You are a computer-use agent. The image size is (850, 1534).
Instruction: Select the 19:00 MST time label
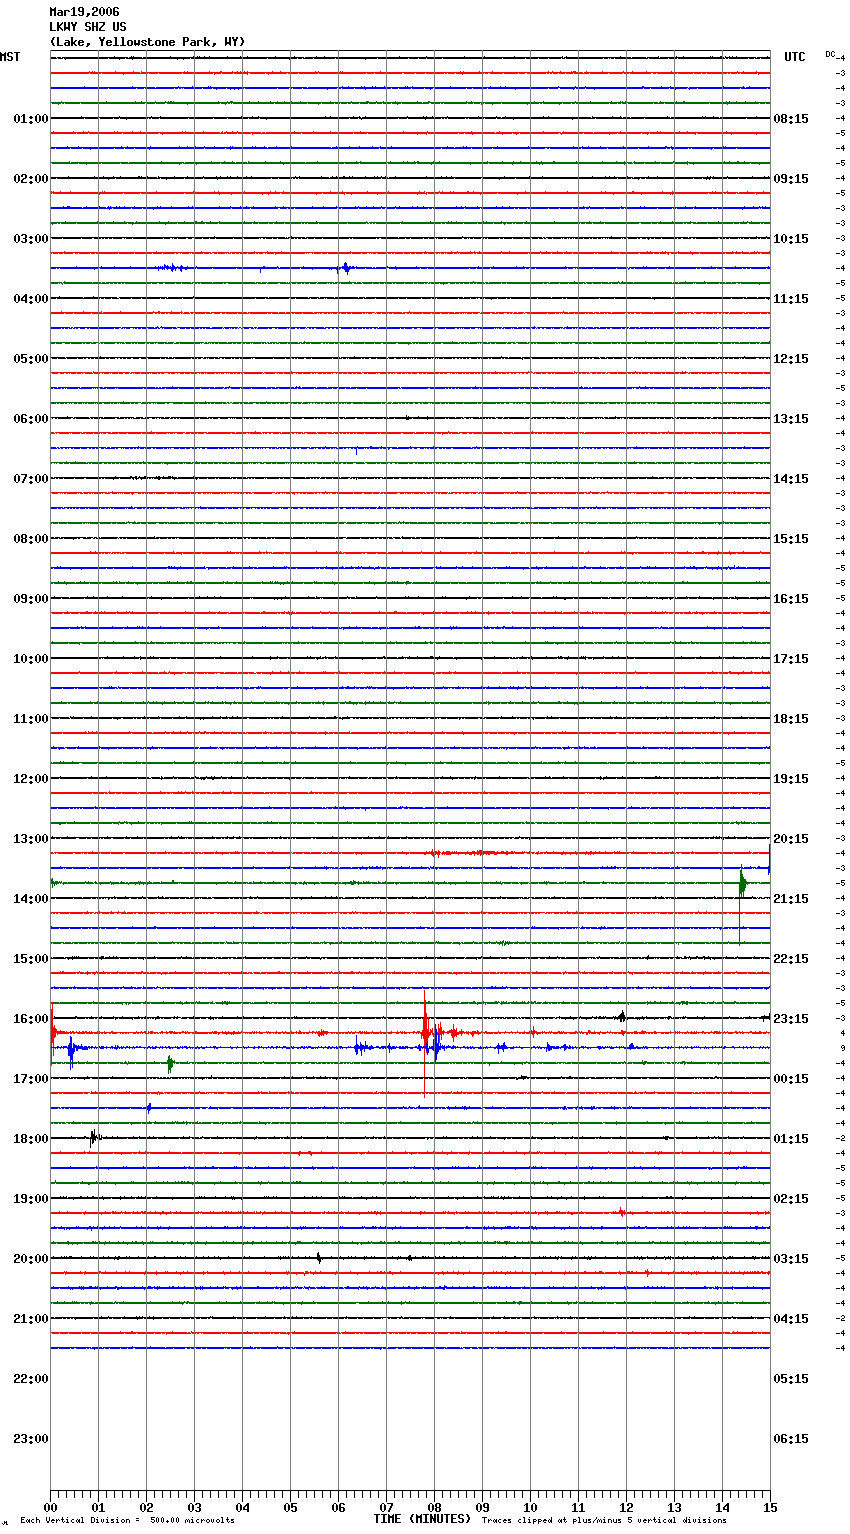click(x=30, y=1199)
